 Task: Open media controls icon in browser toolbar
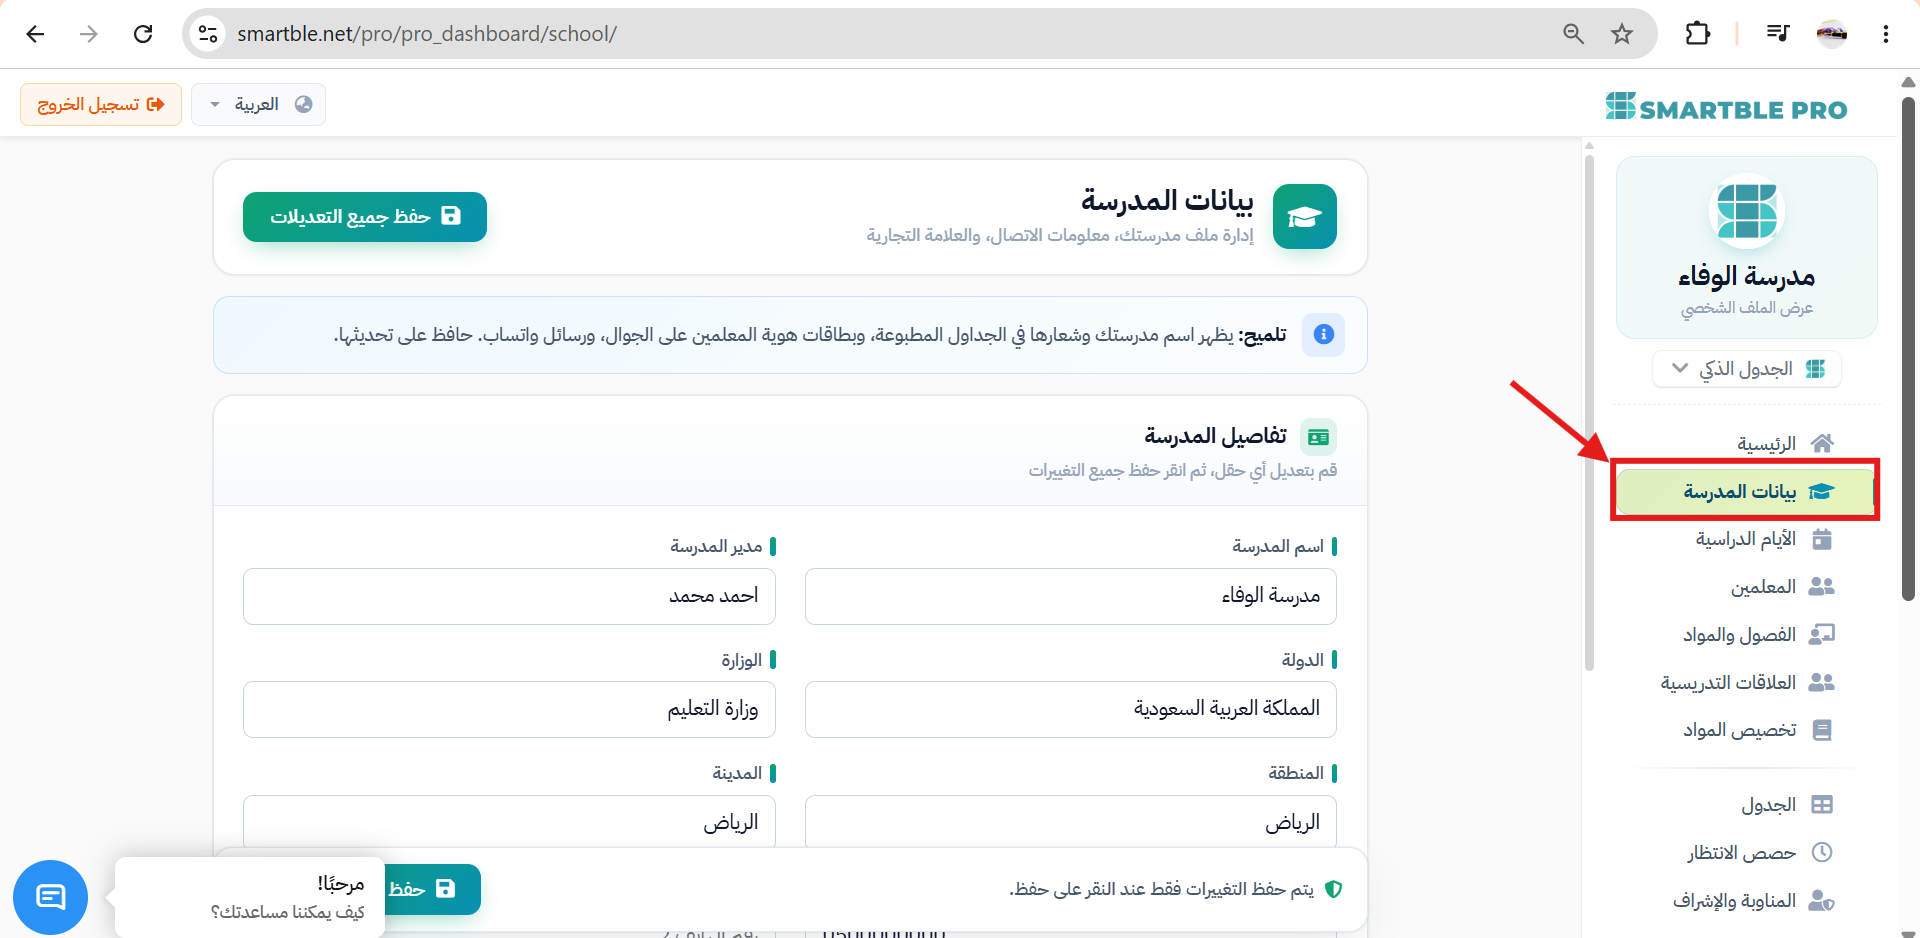(1777, 34)
